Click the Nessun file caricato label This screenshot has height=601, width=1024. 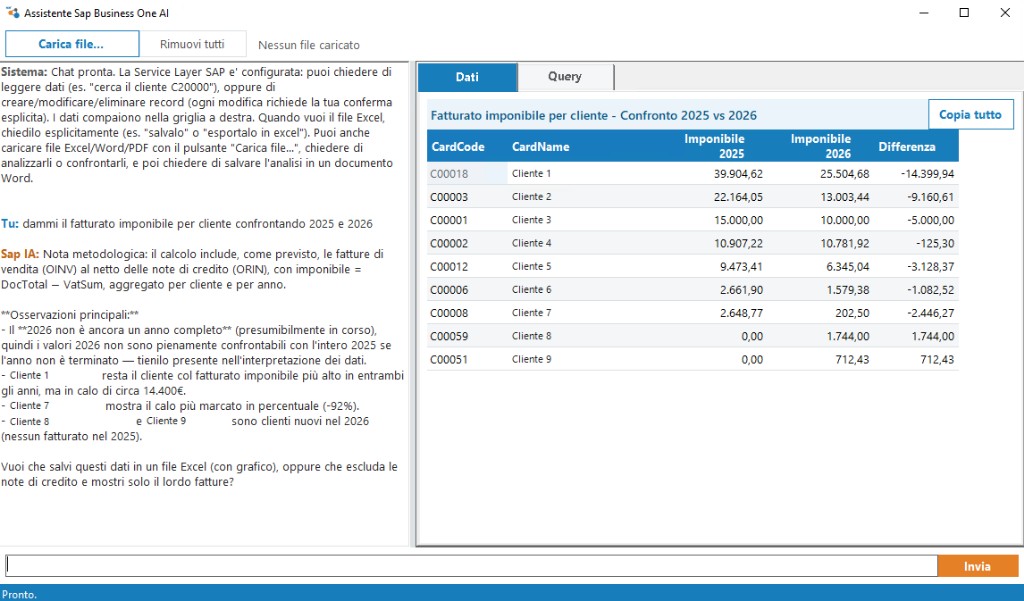click(309, 45)
